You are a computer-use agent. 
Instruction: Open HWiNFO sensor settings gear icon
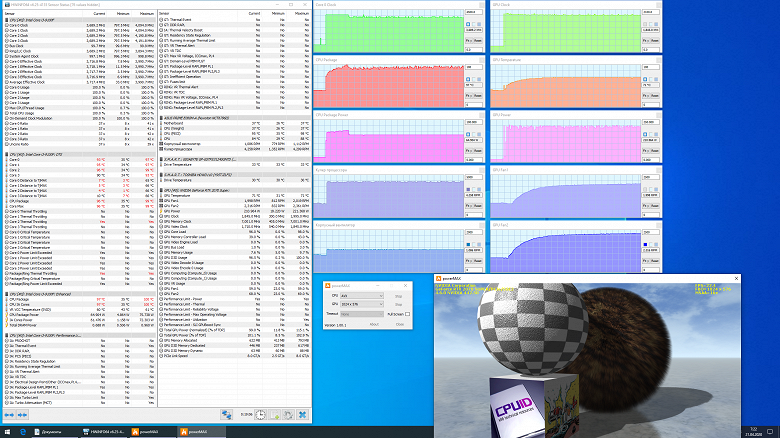[x=288, y=415]
